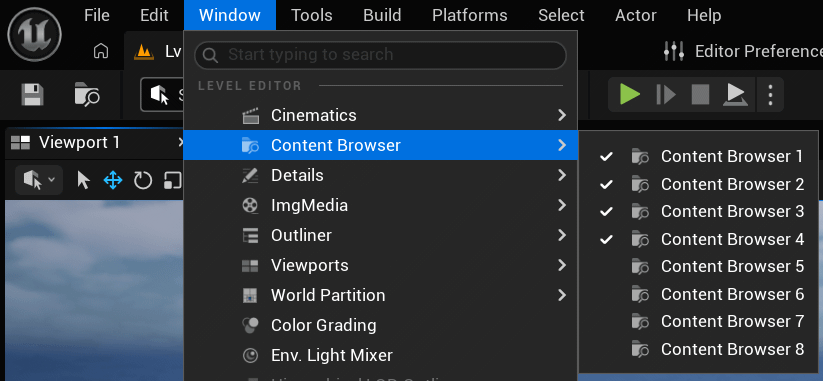
Task: Expand the Viewports submenu arrow
Action: pyautogui.click(x=562, y=266)
